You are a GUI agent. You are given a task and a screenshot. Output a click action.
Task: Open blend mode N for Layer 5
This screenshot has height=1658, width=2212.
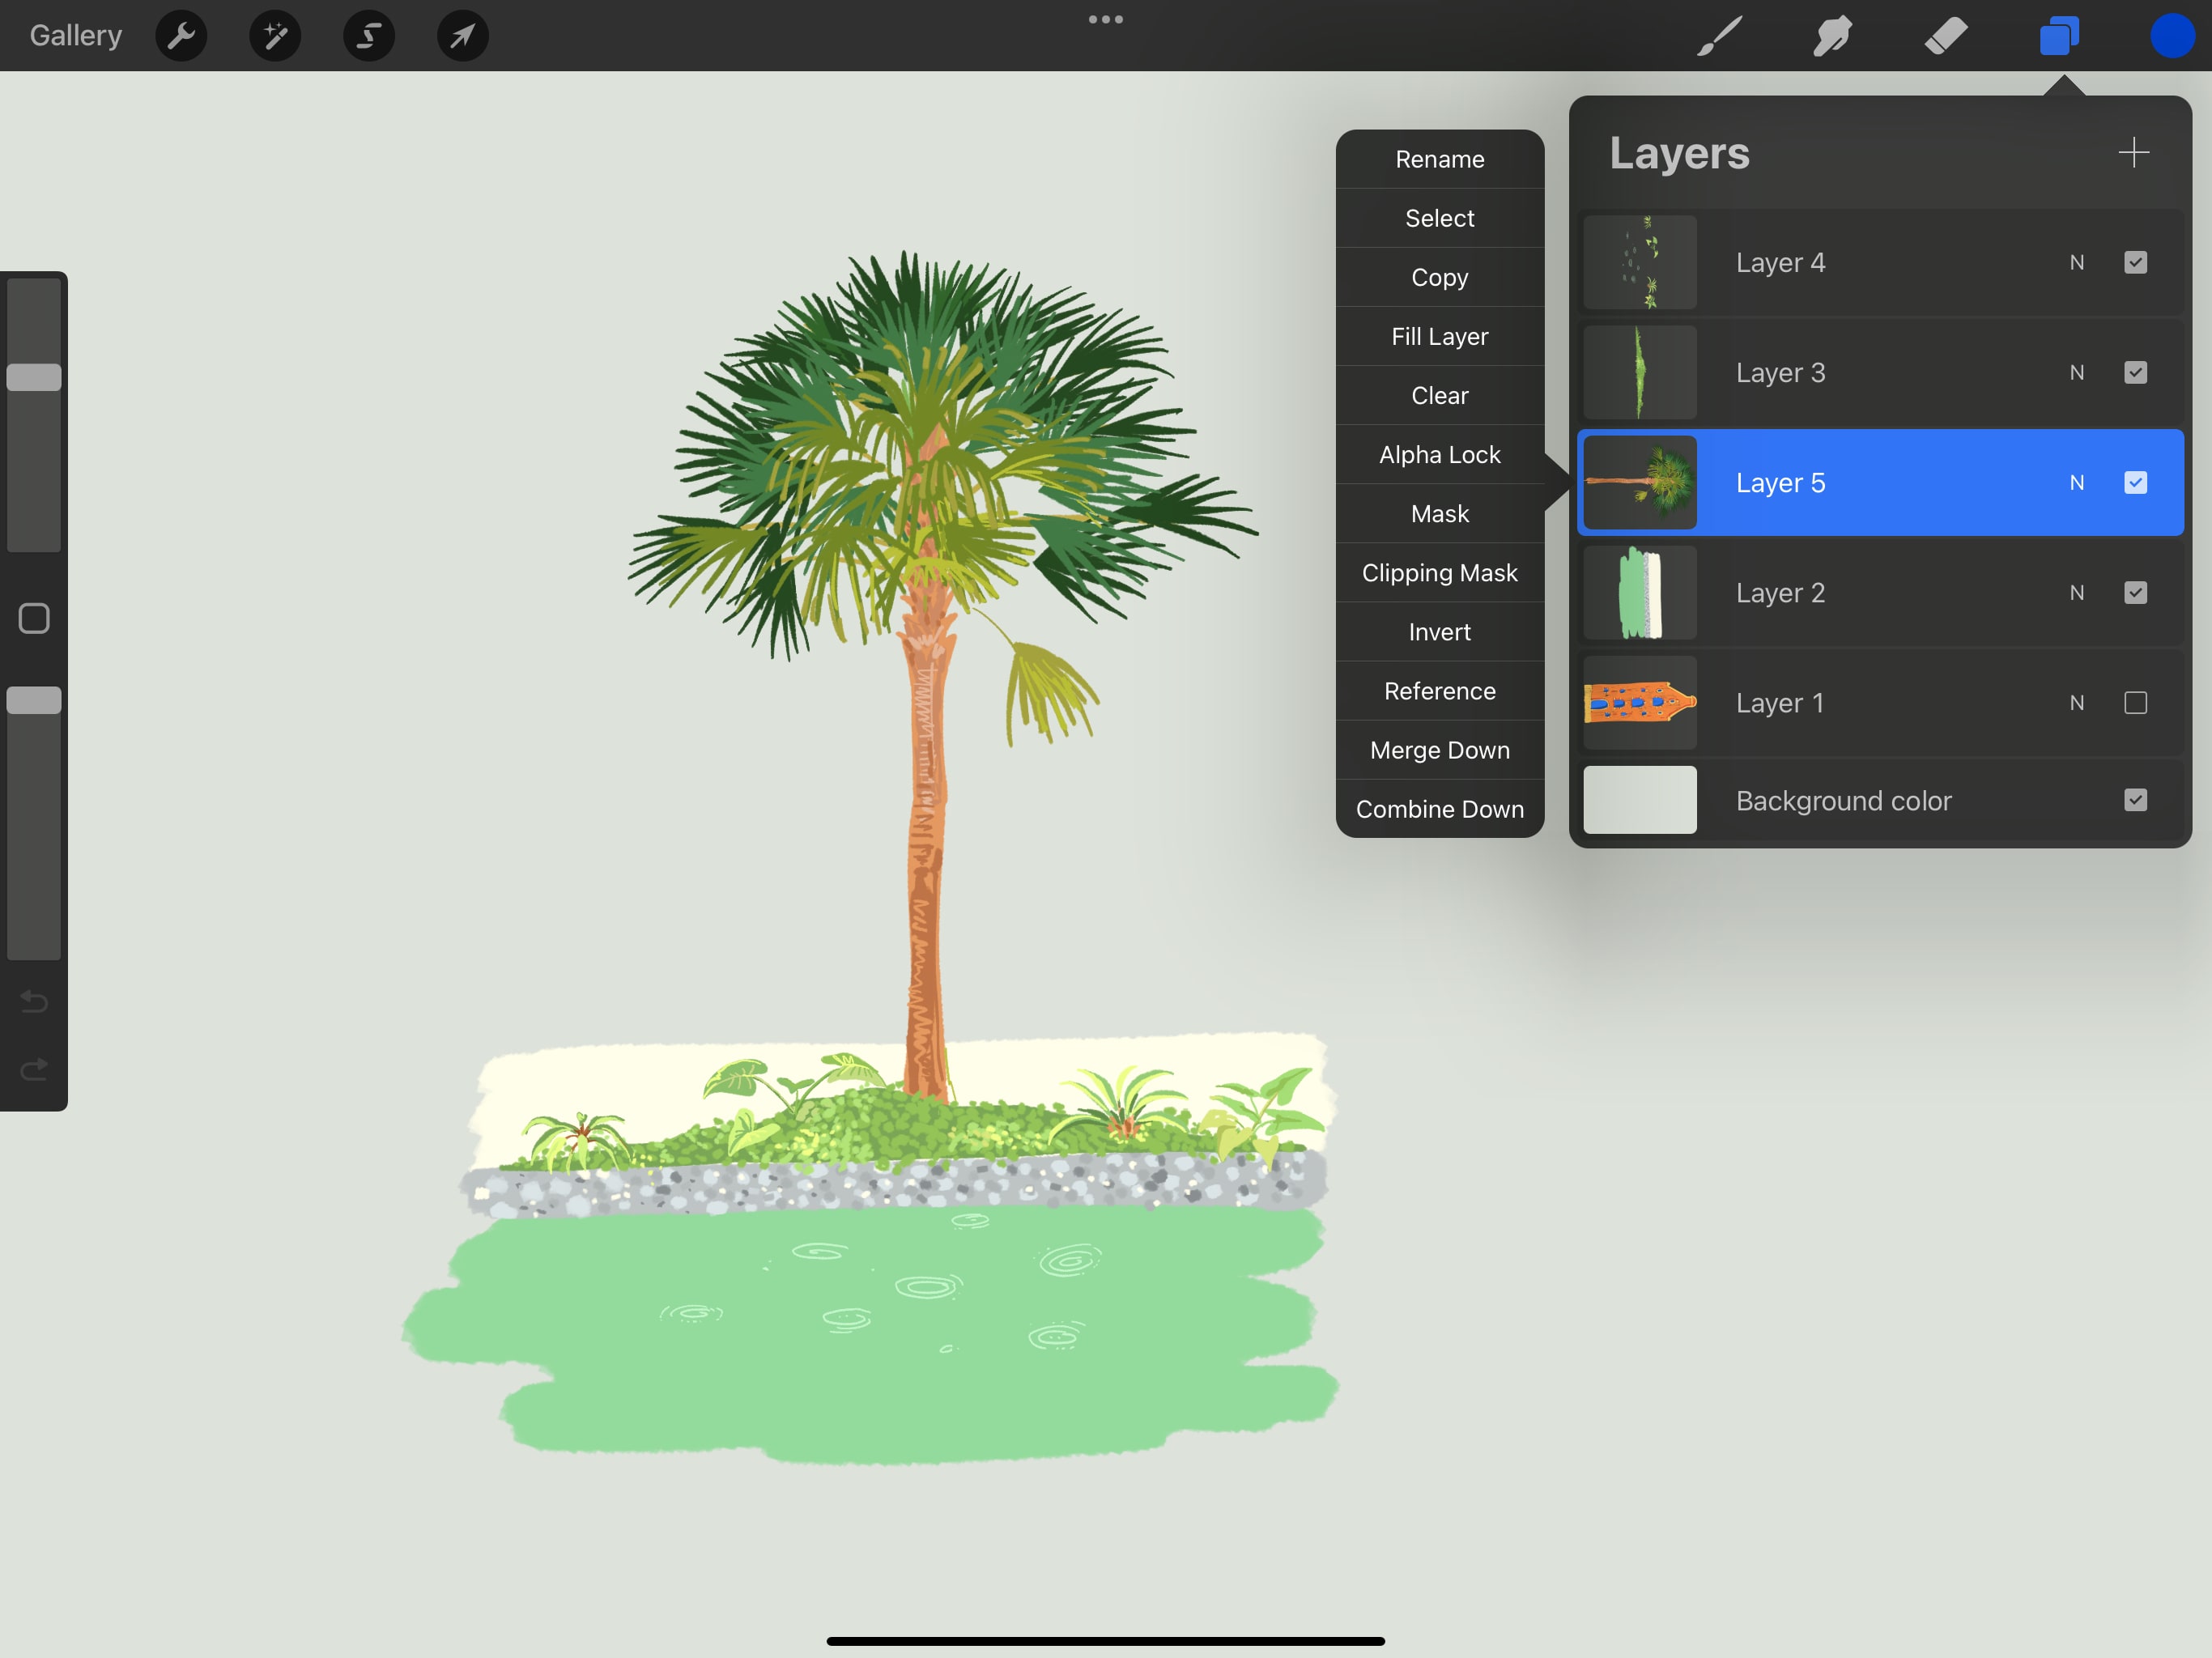tap(2076, 483)
